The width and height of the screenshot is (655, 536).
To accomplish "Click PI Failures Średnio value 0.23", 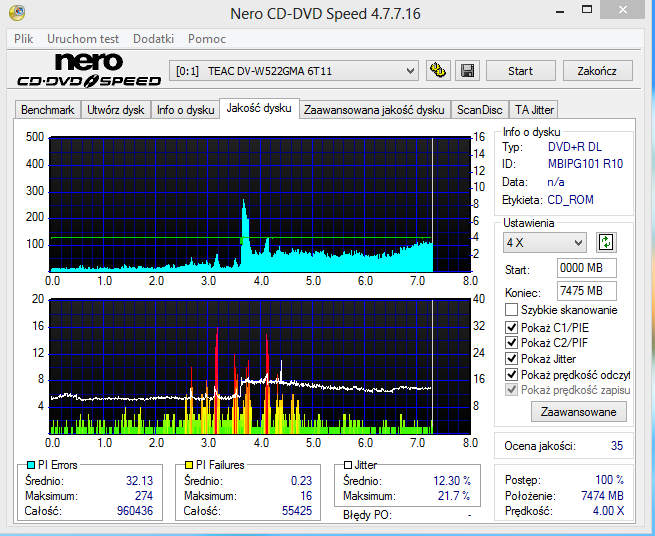I will tap(301, 481).
